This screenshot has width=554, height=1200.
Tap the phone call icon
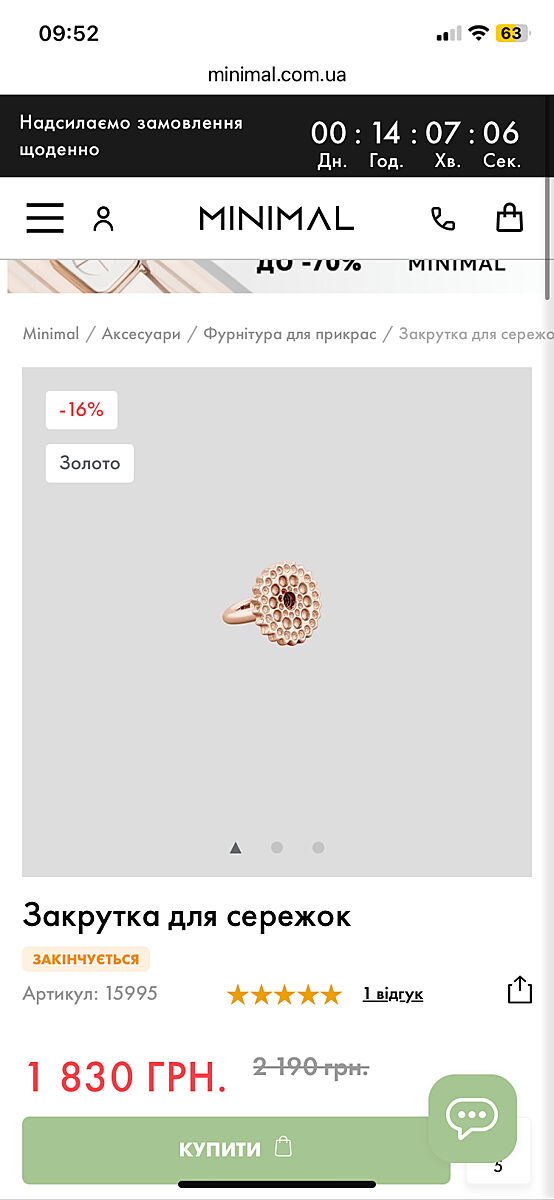[x=442, y=218]
